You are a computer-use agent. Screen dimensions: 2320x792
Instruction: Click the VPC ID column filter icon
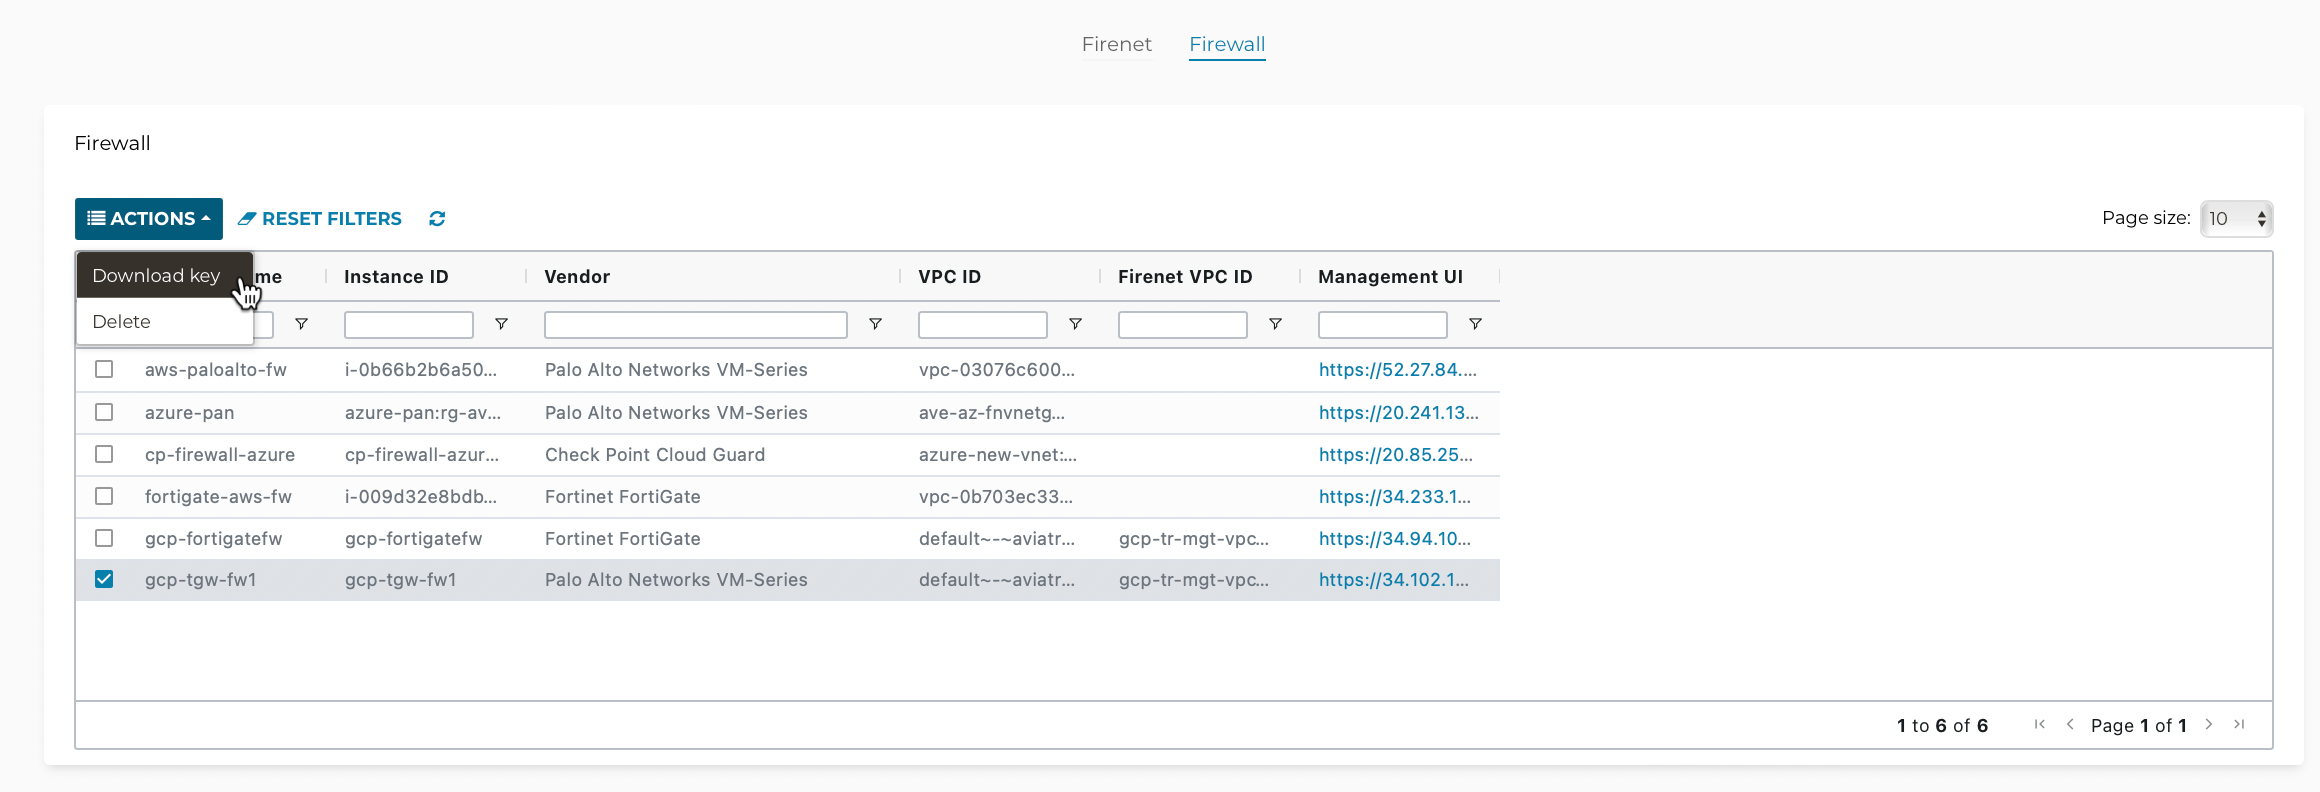1075,324
